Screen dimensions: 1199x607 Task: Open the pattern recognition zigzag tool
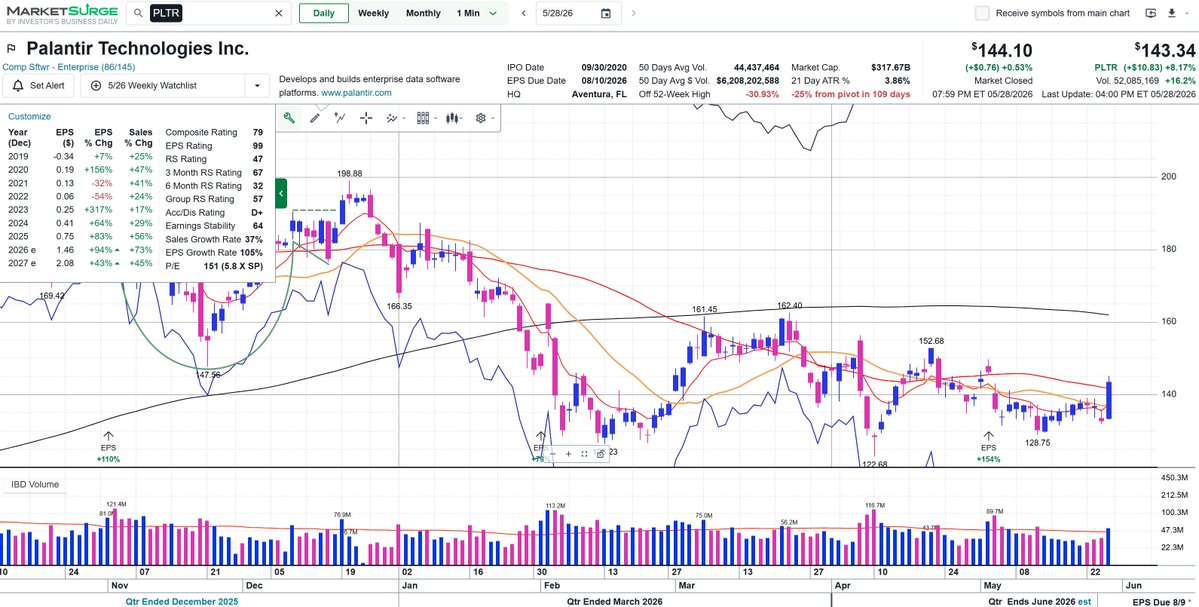point(340,118)
